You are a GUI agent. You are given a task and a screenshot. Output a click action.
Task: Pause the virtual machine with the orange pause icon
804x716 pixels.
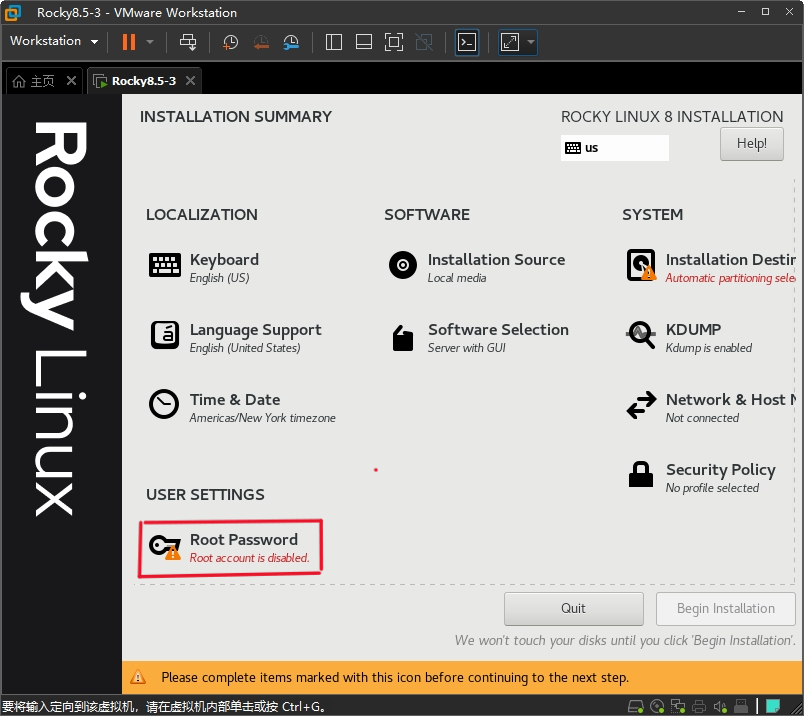coord(129,42)
